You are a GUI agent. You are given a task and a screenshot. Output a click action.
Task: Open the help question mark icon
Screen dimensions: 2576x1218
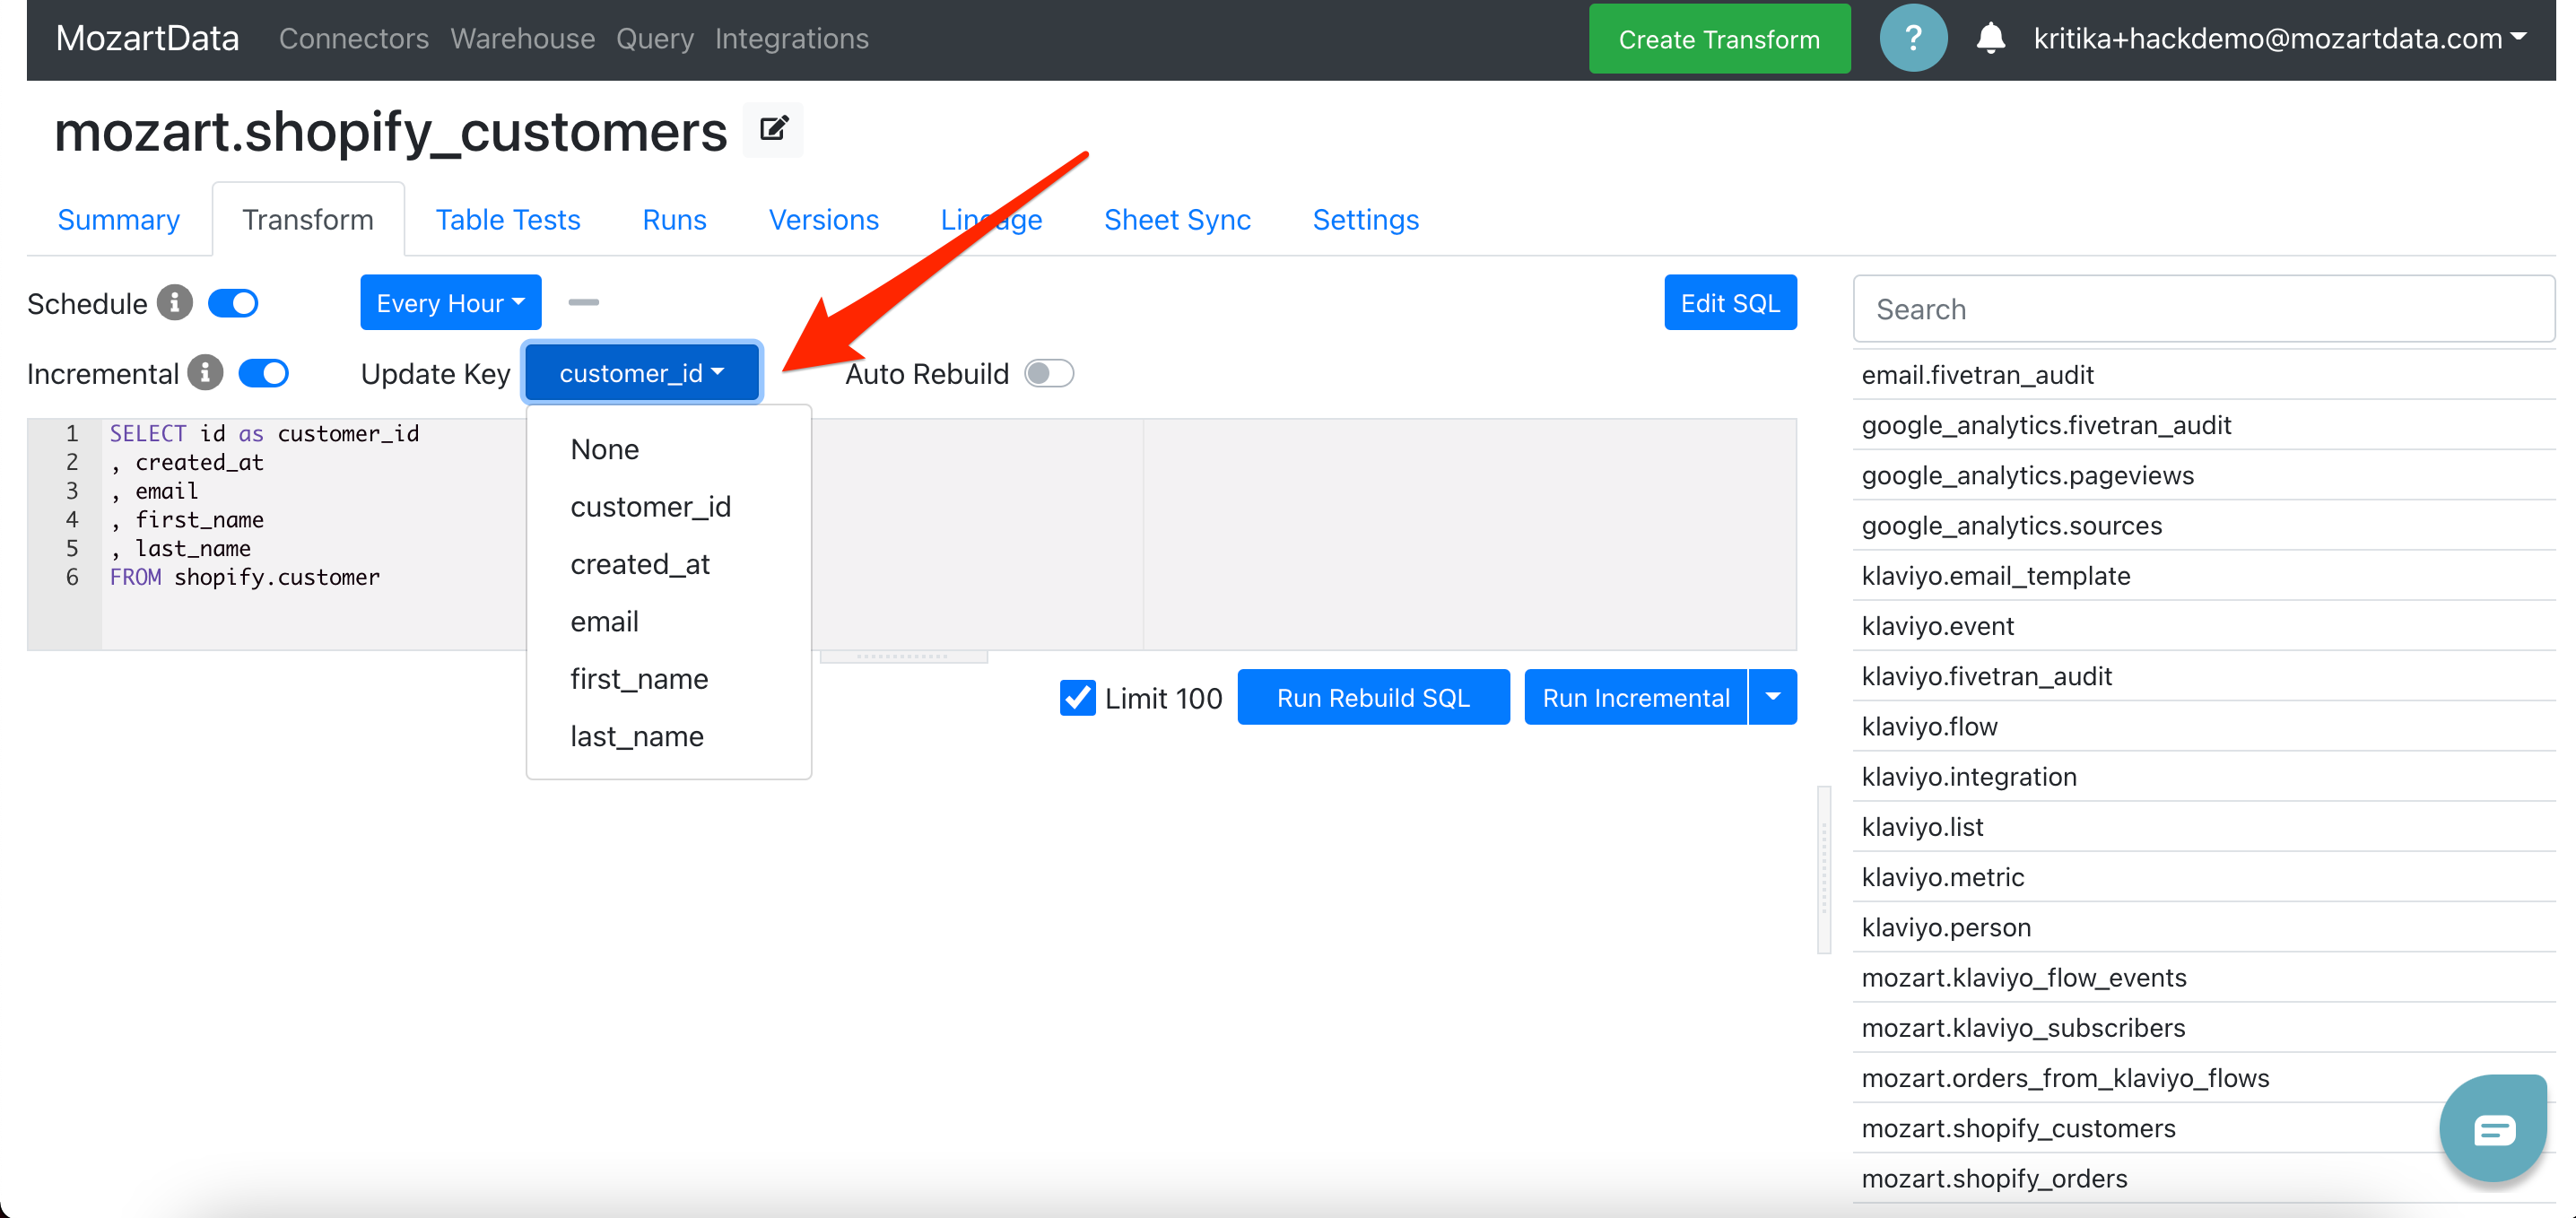(x=1912, y=39)
